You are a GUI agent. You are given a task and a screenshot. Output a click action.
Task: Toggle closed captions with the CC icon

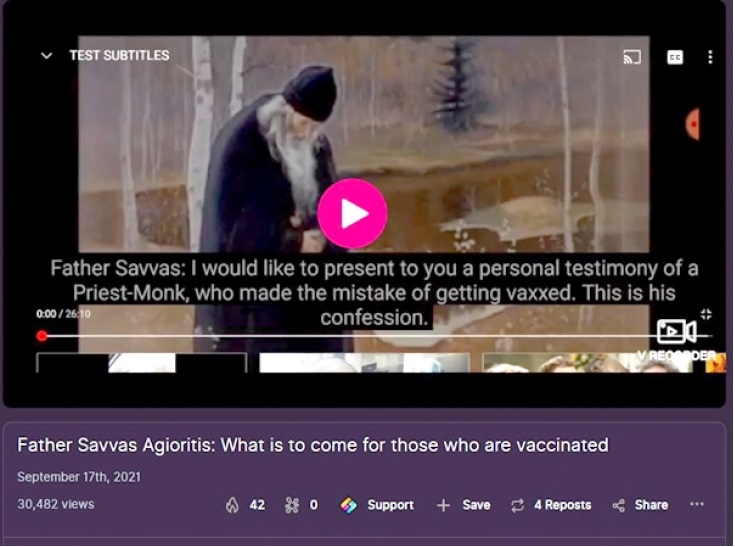tap(675, 57)
